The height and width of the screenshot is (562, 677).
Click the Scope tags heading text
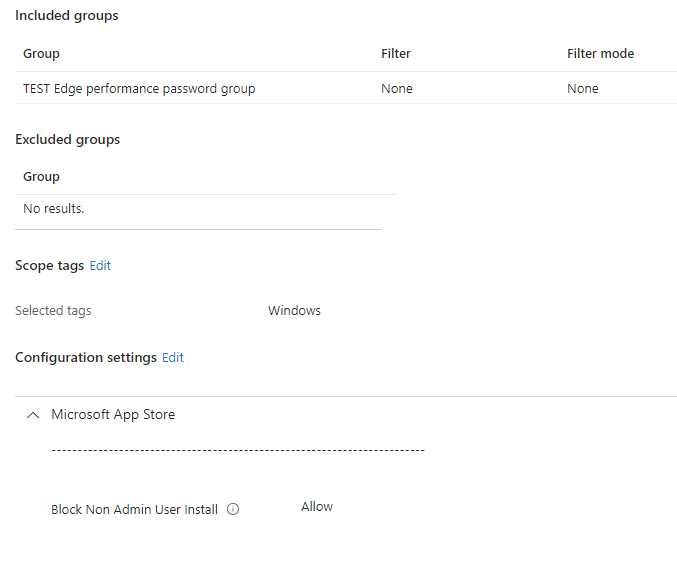pyautogui.click(x=49, y=266)
